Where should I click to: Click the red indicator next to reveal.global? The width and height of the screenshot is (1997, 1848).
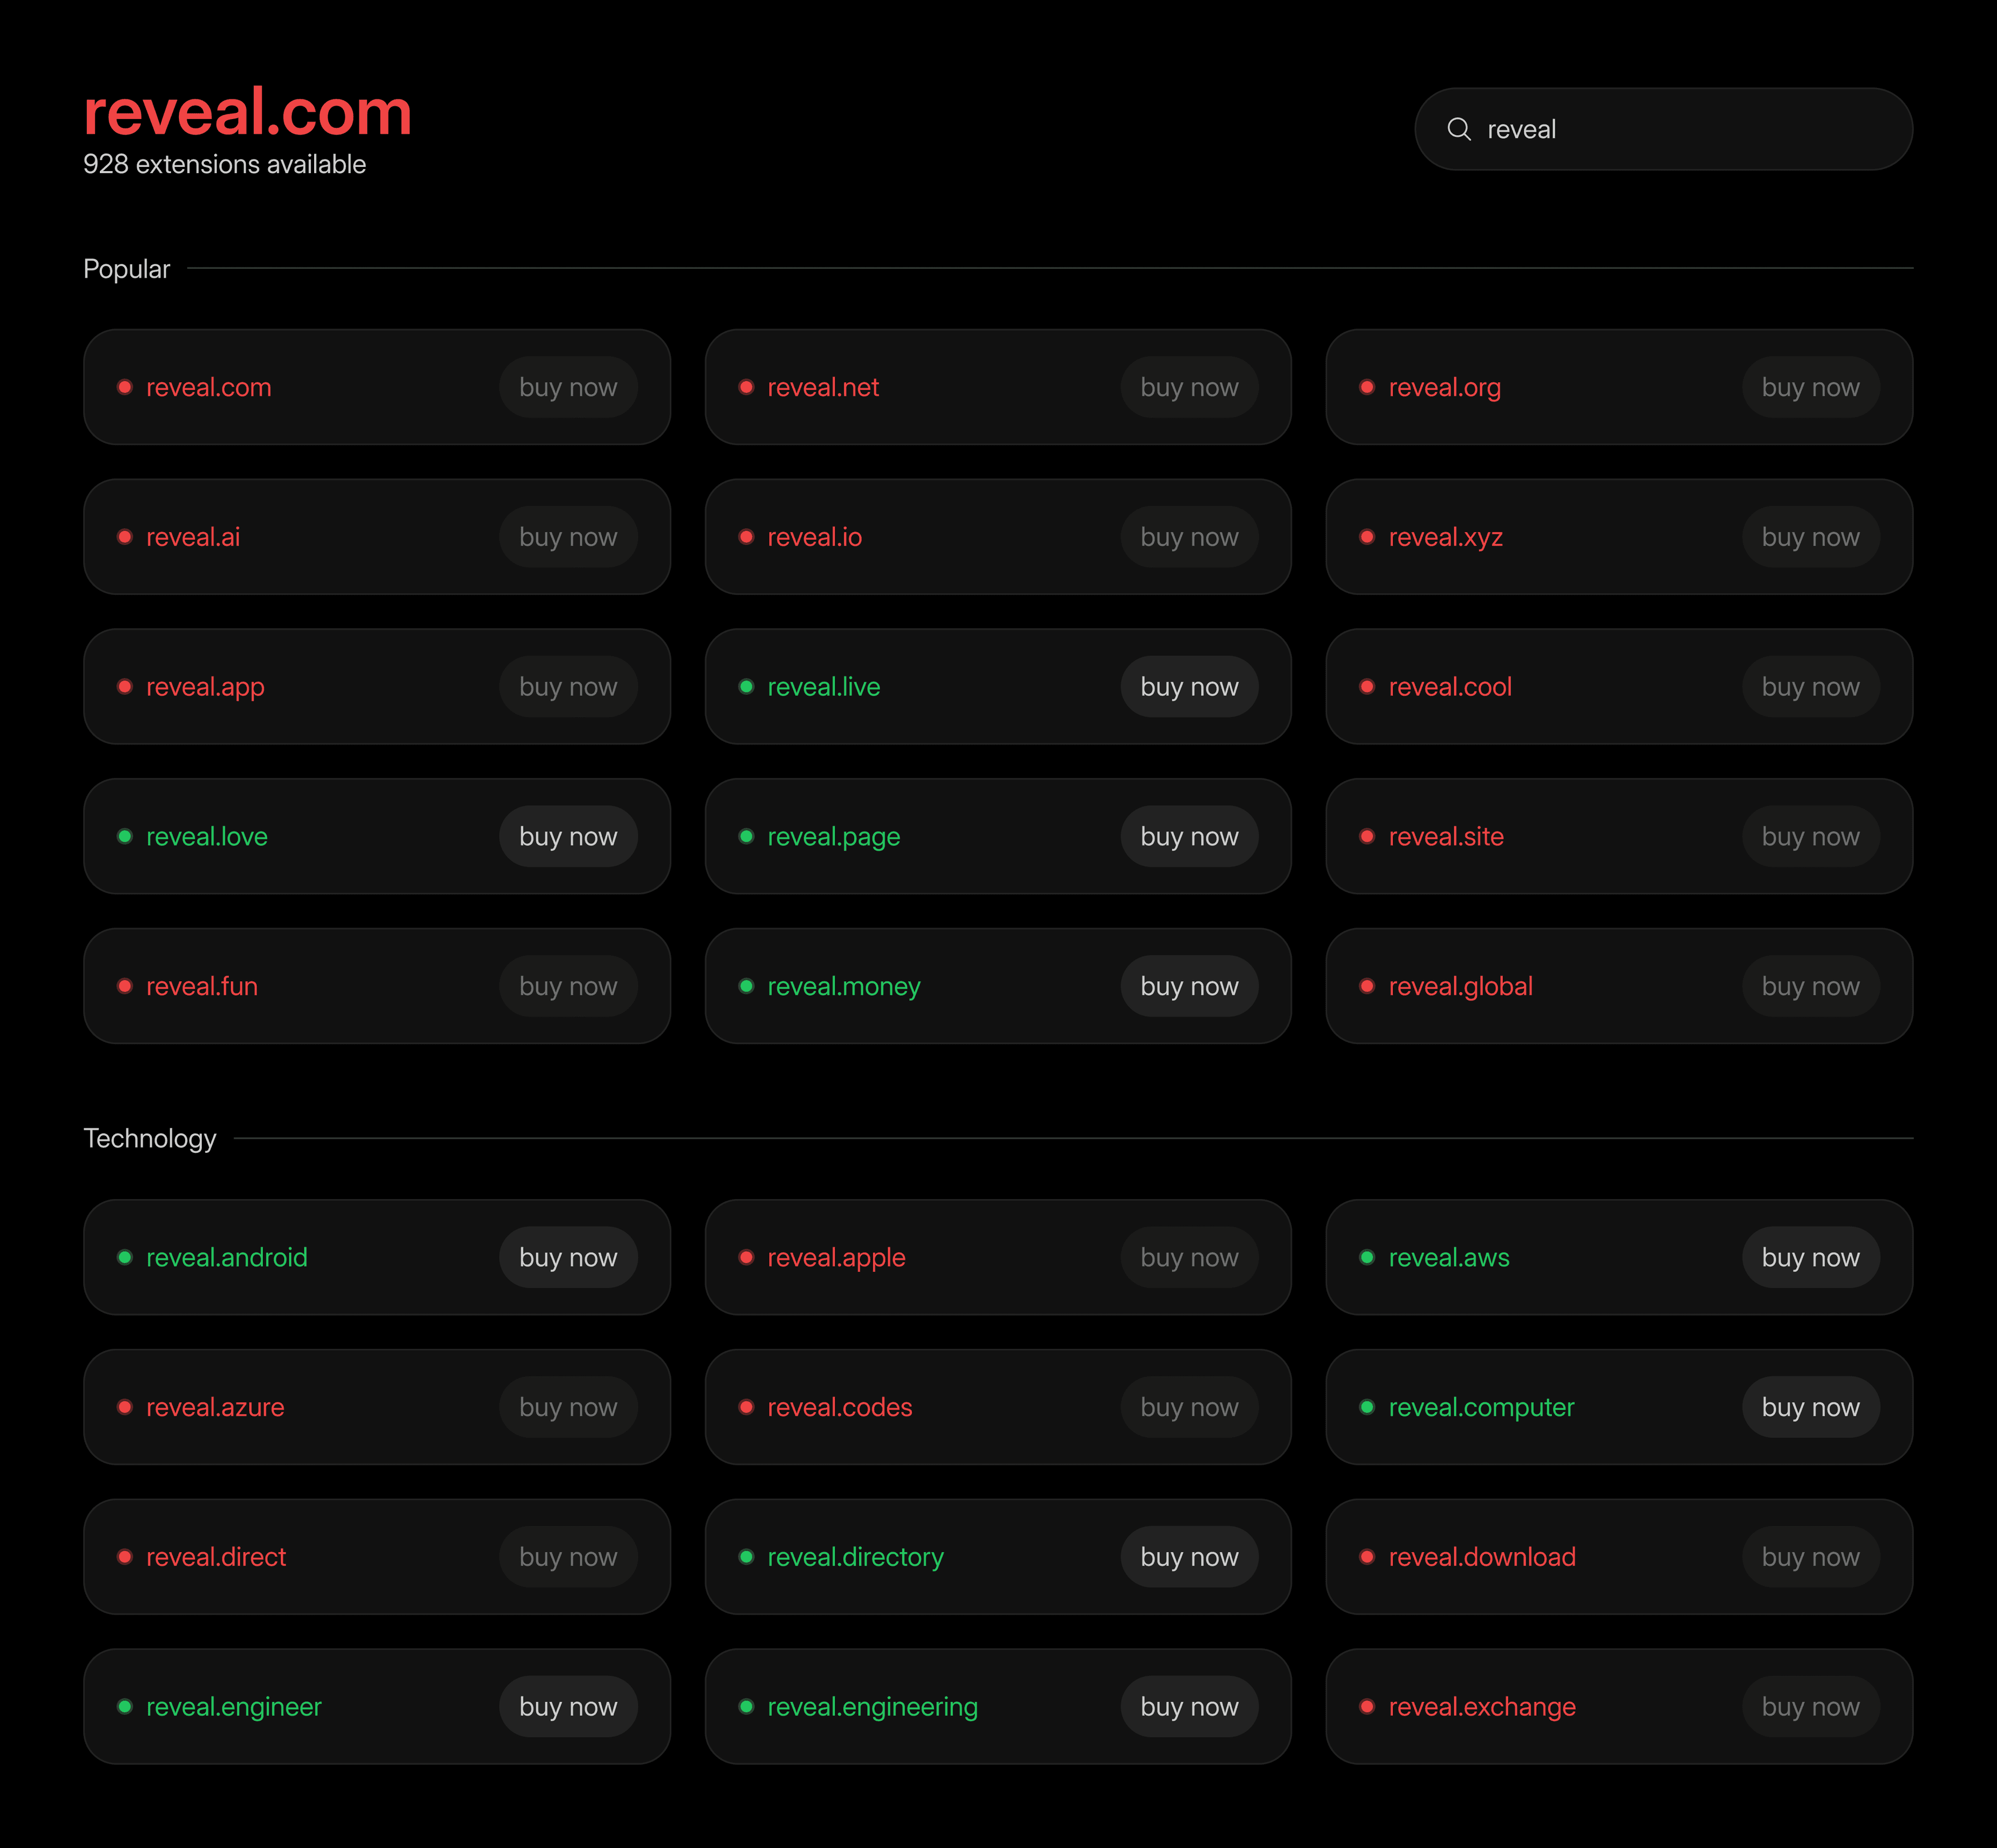1367,986
